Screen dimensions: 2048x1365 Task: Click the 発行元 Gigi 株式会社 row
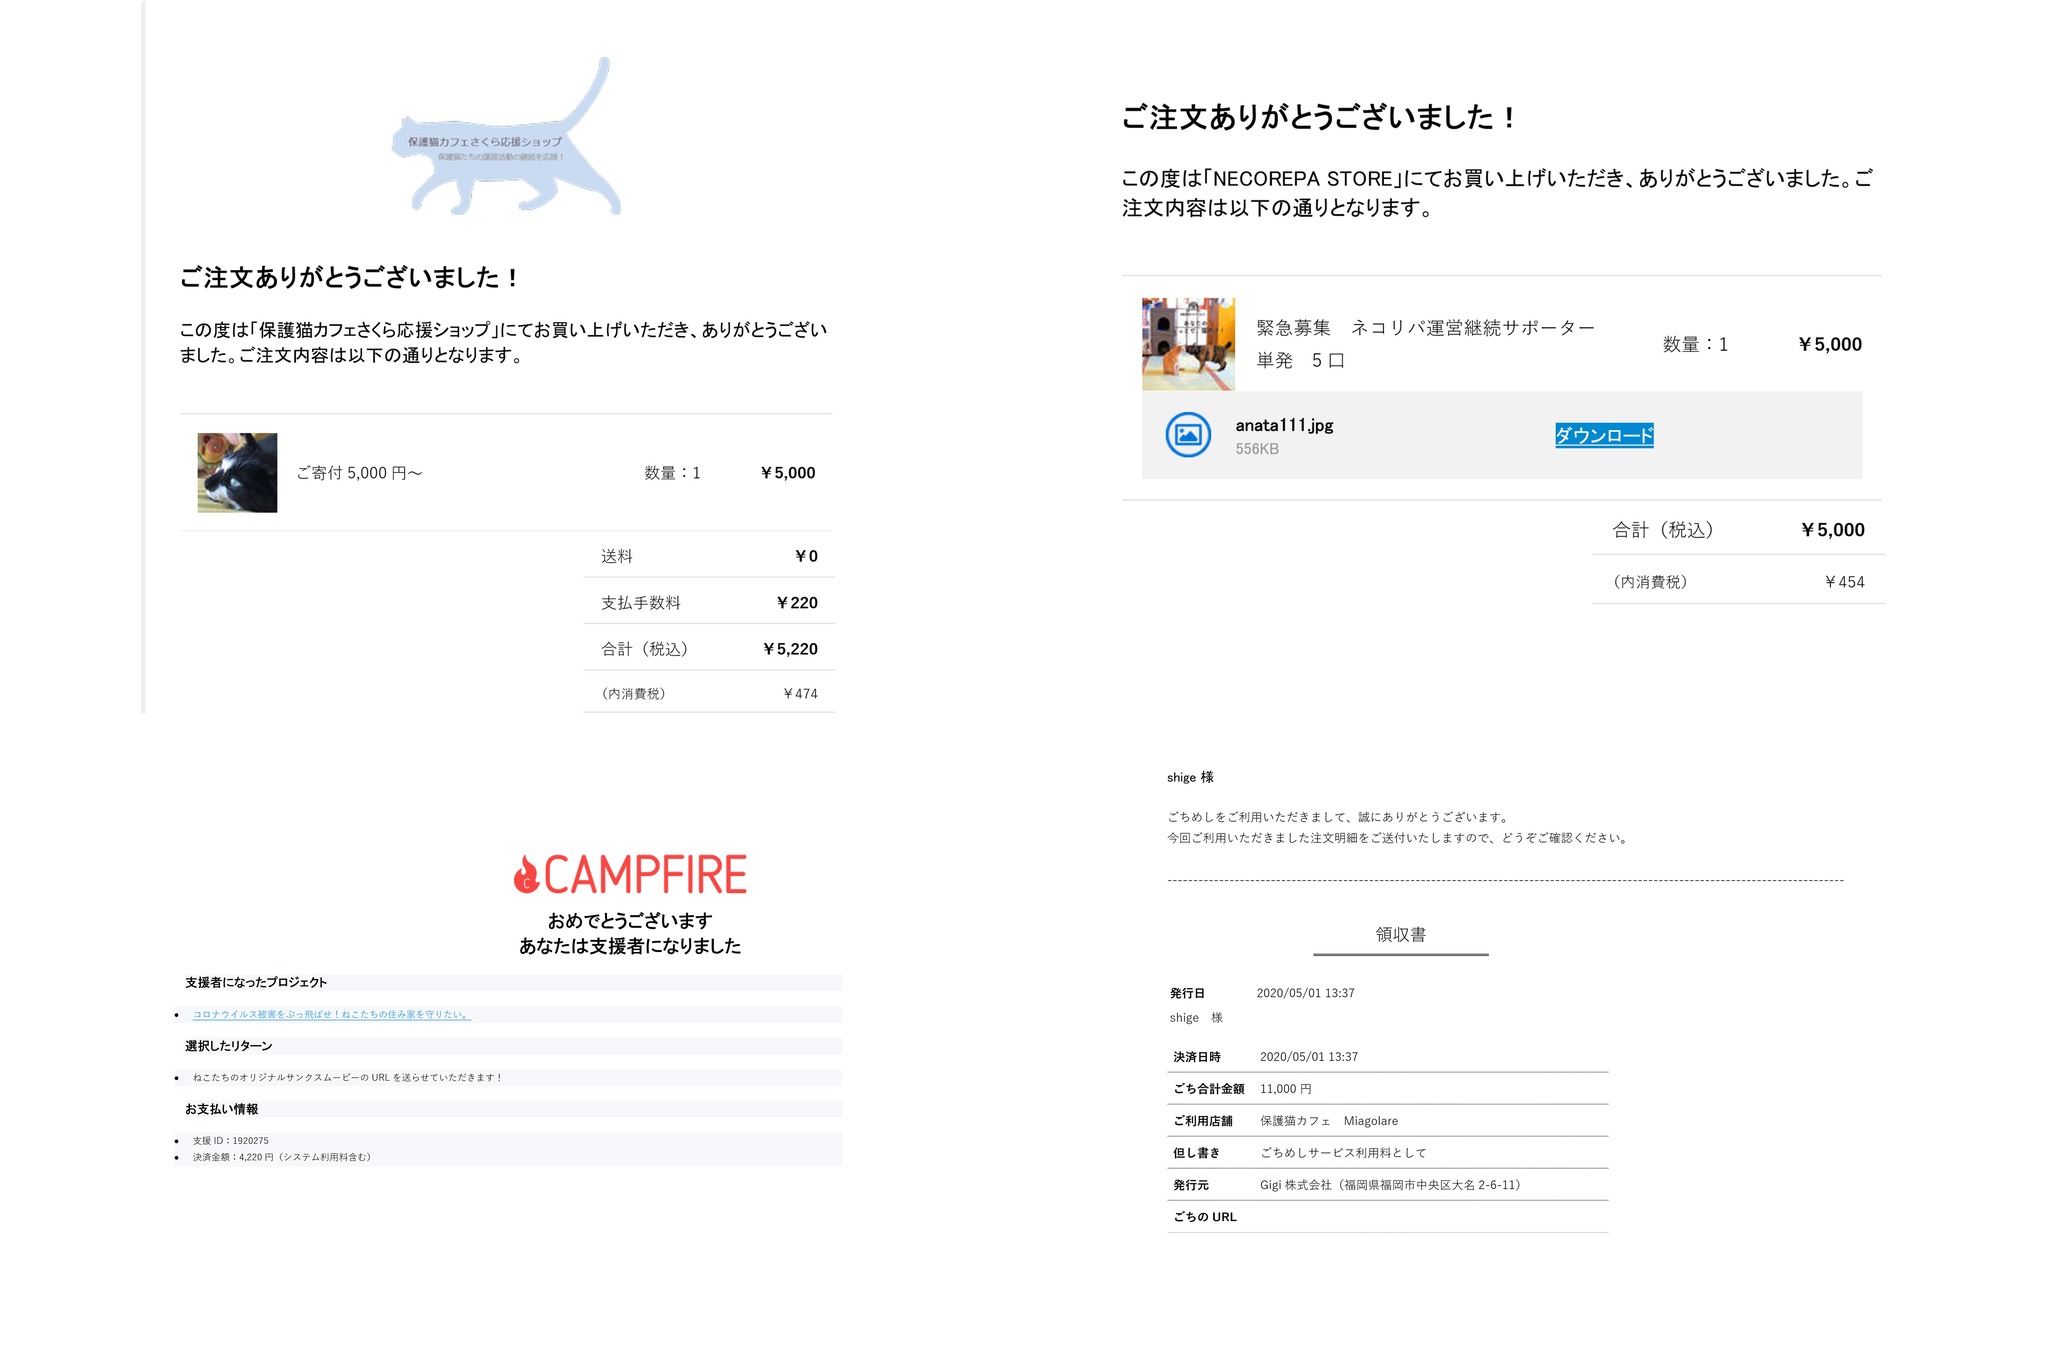click(1388, 1185)
